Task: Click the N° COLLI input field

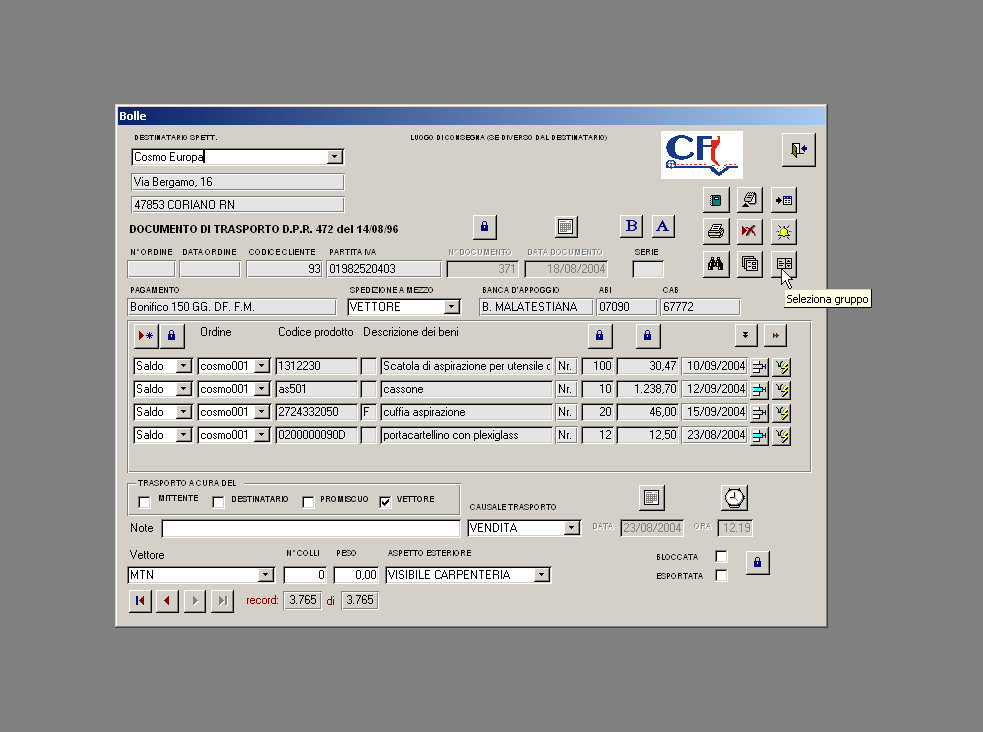Action: pos(305,575)
